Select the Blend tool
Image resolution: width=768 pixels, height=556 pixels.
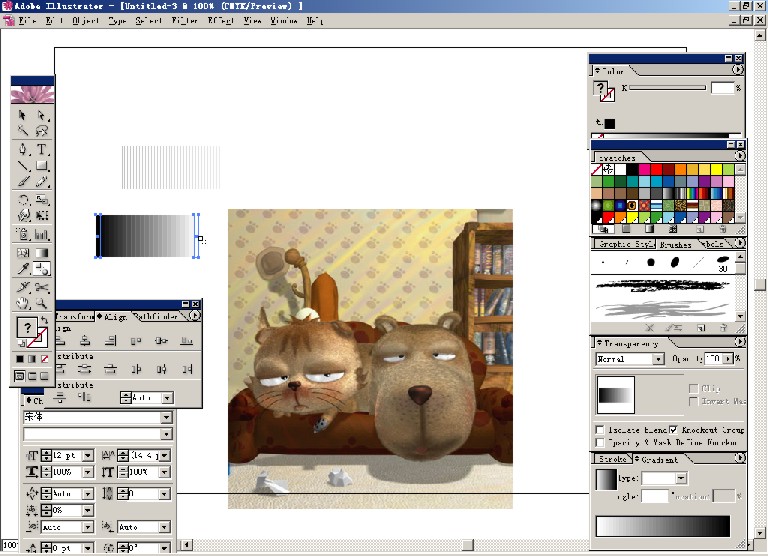(x=42, y=268)
